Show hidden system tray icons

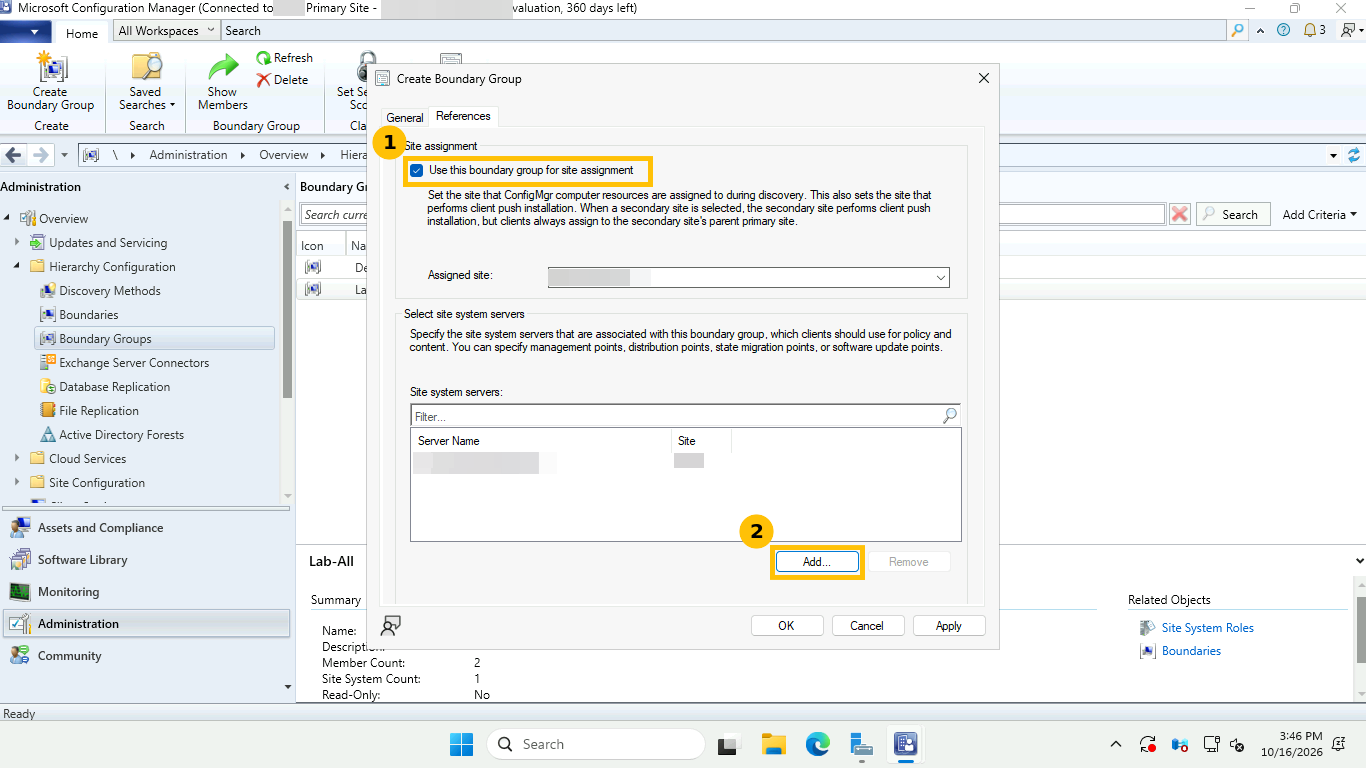[1116, 744]
